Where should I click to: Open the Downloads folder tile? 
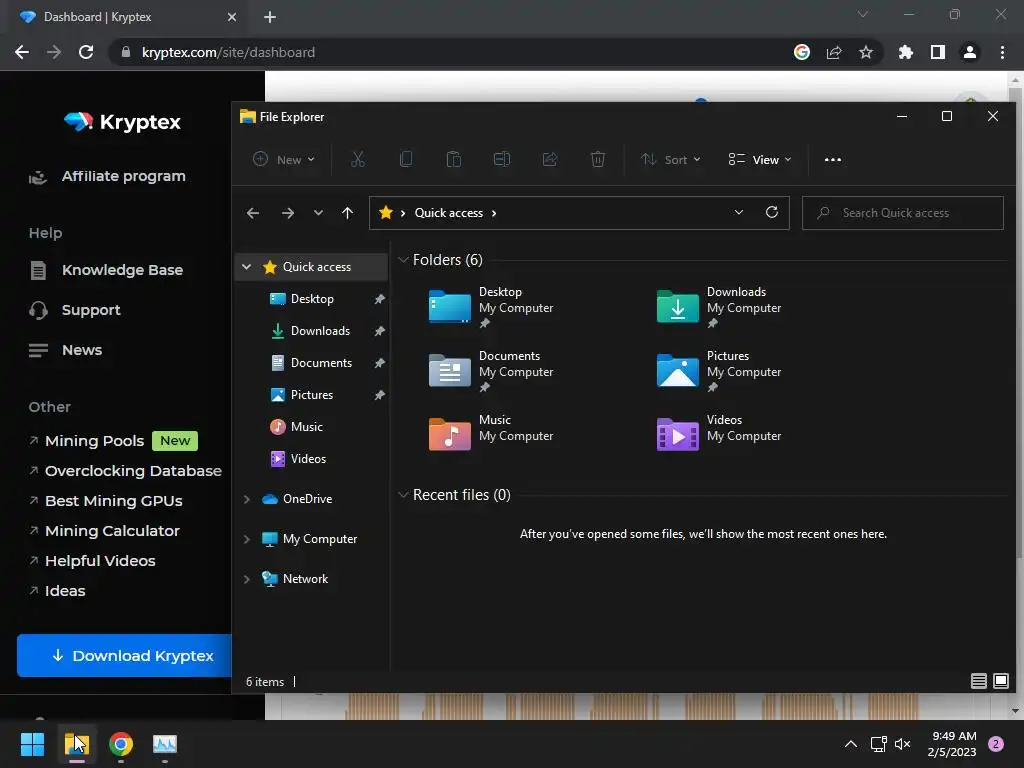719,306
